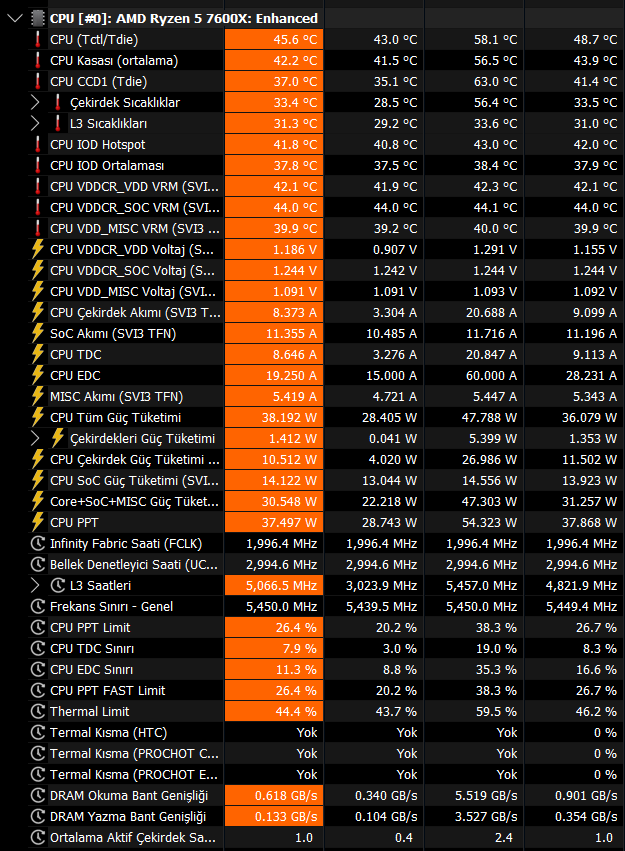Image resolution: width=625 pixels, height=851 pixels.
Task: Select the DRAM Yazma Bant Genişliği label
Action: click(128, 817)
